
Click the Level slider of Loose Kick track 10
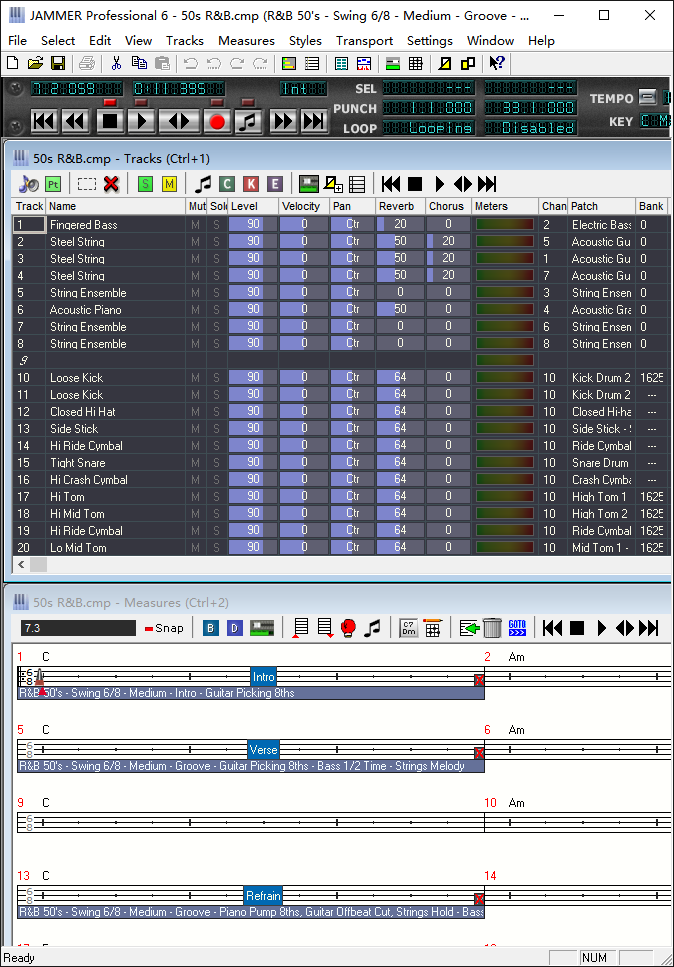[x=253, y=378]
